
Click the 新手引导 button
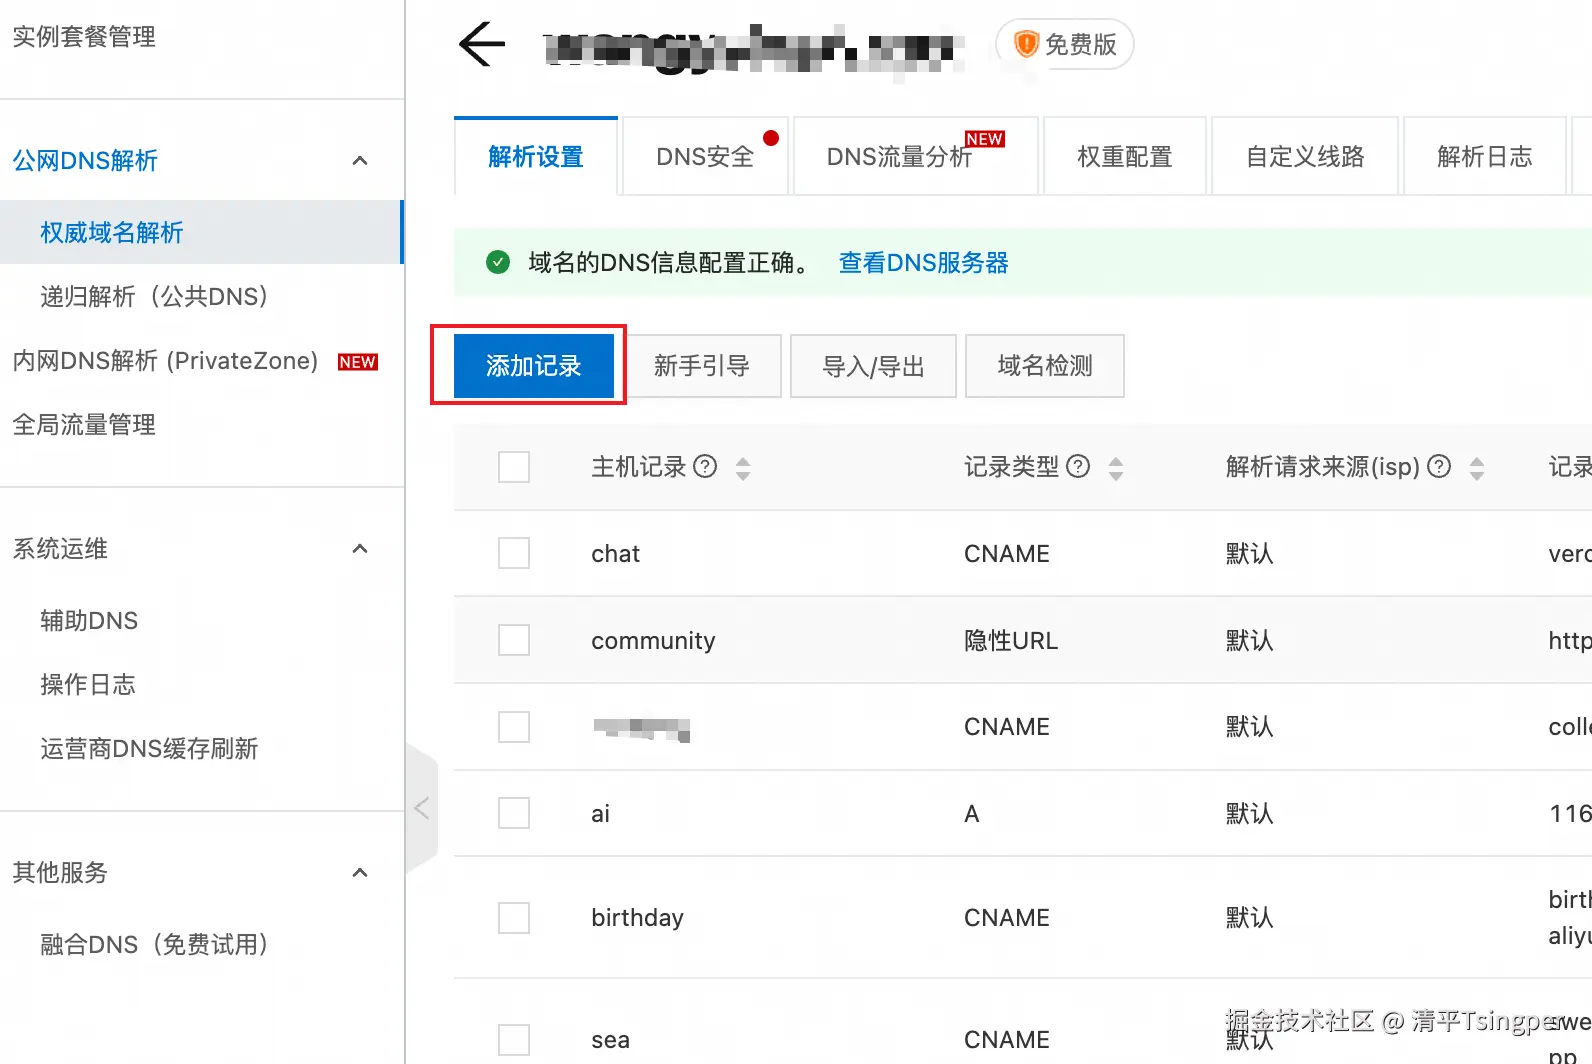702,366
